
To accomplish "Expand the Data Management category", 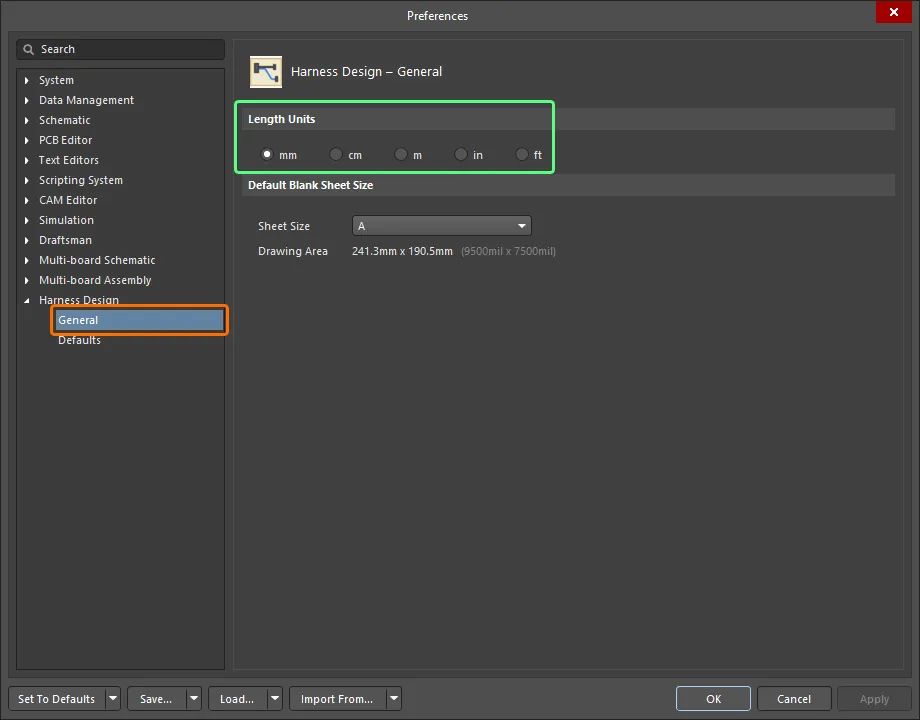I will pyautogui.click(x=27, y=100).
